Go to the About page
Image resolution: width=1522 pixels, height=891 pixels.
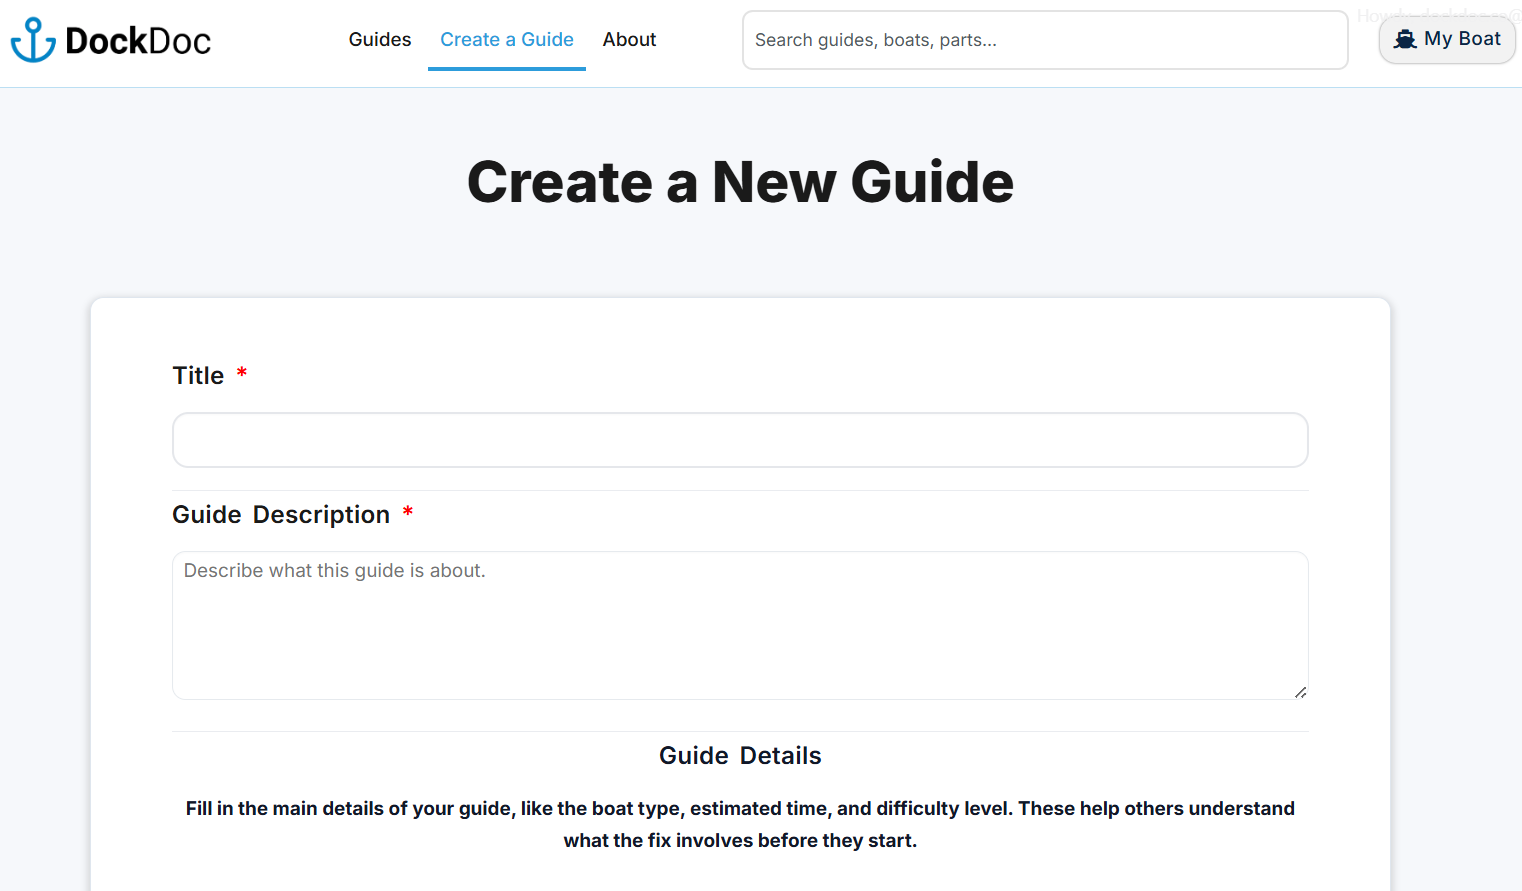(x=629, y=40)
